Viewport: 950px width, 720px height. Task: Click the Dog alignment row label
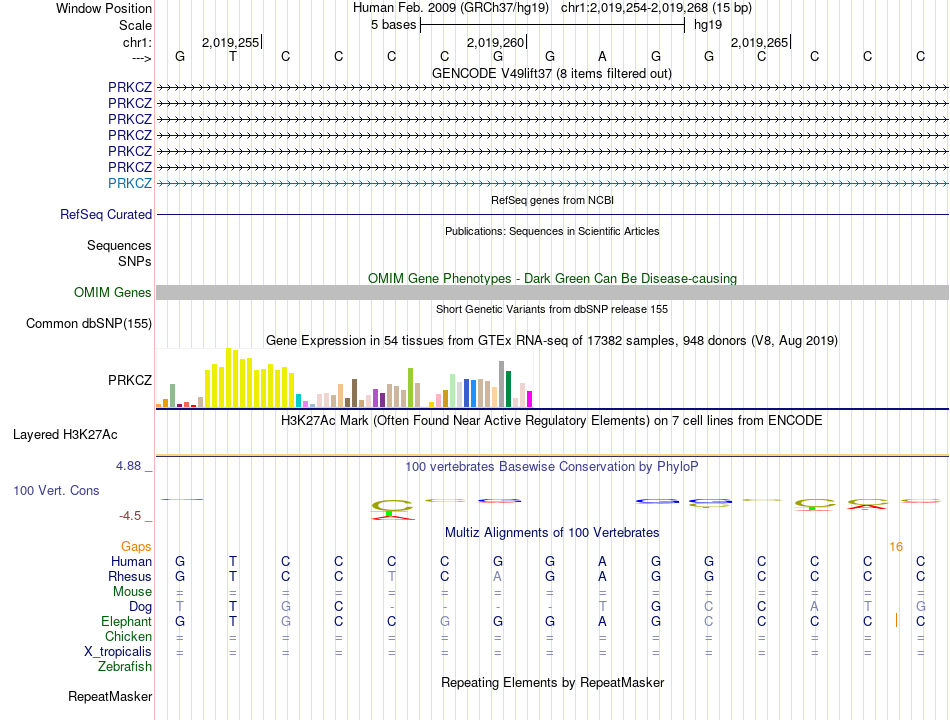point(140,607)
